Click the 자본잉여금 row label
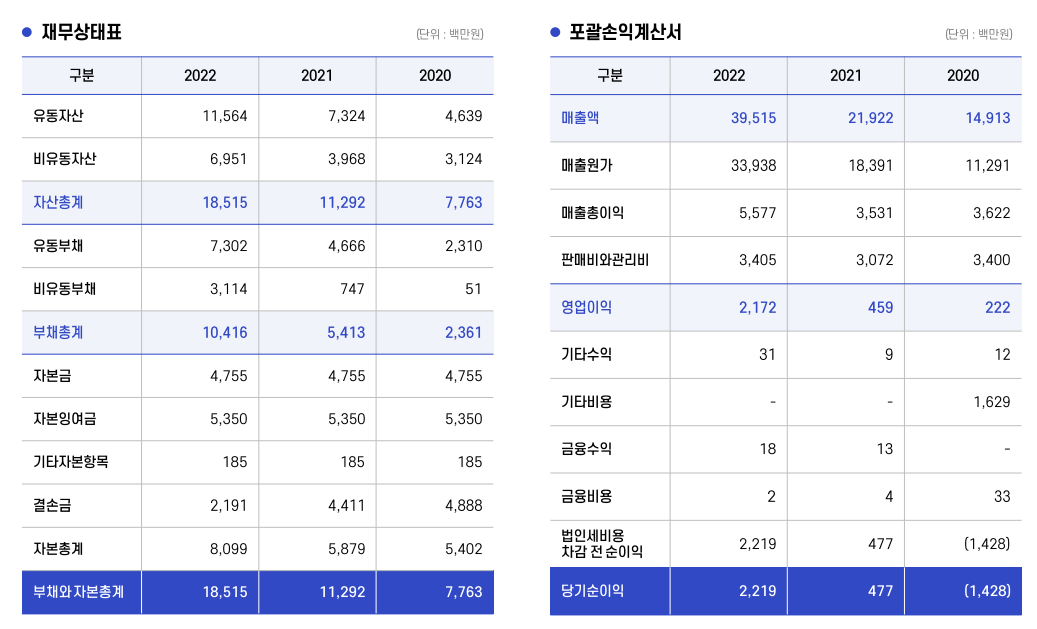The width and height of the screenshot is (1037, 629). click(x=65, y=419)
